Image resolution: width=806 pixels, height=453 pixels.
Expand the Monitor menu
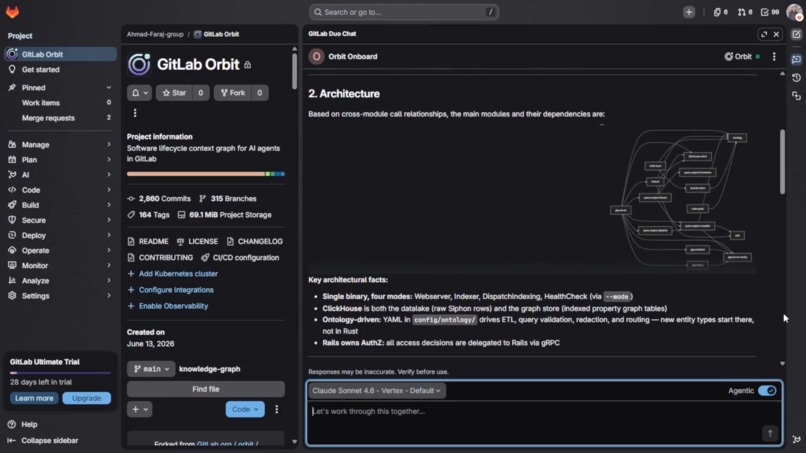tap(61, 266)
